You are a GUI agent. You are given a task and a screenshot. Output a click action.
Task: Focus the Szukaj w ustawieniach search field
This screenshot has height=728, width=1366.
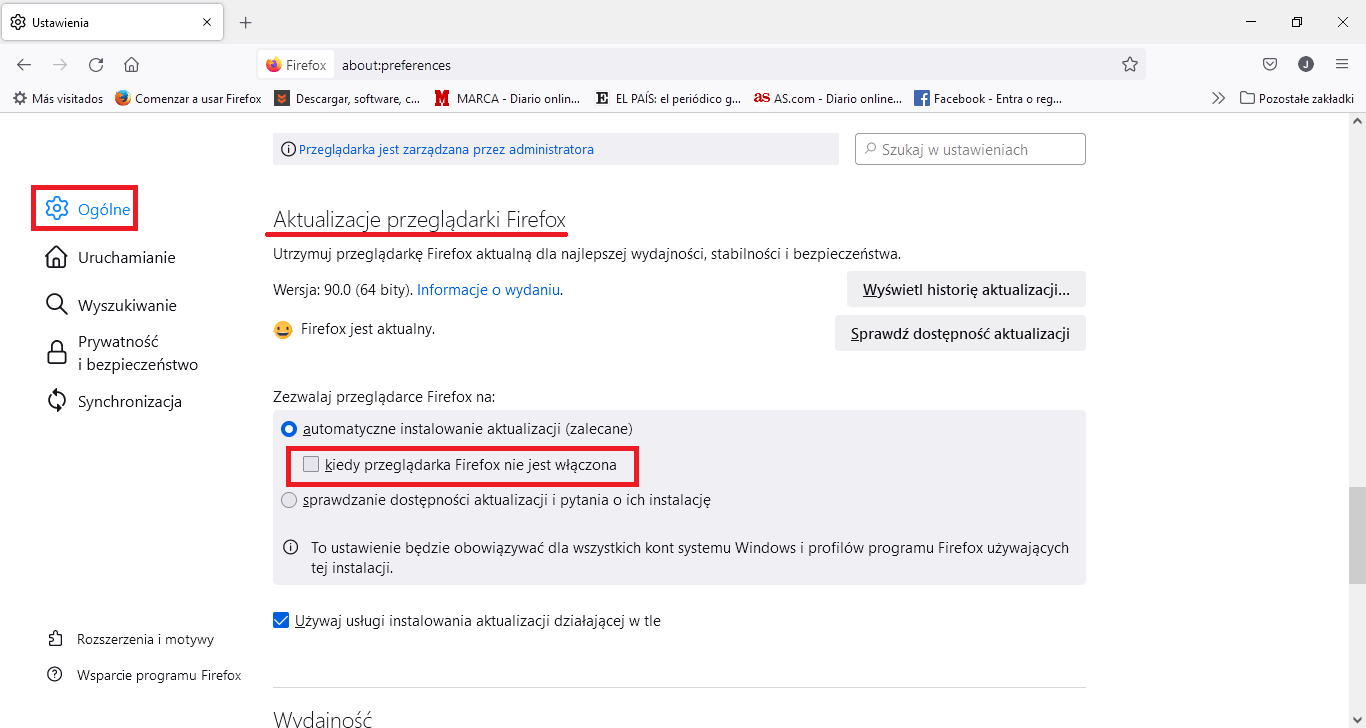pyautogui.click(x=970, y=149)
